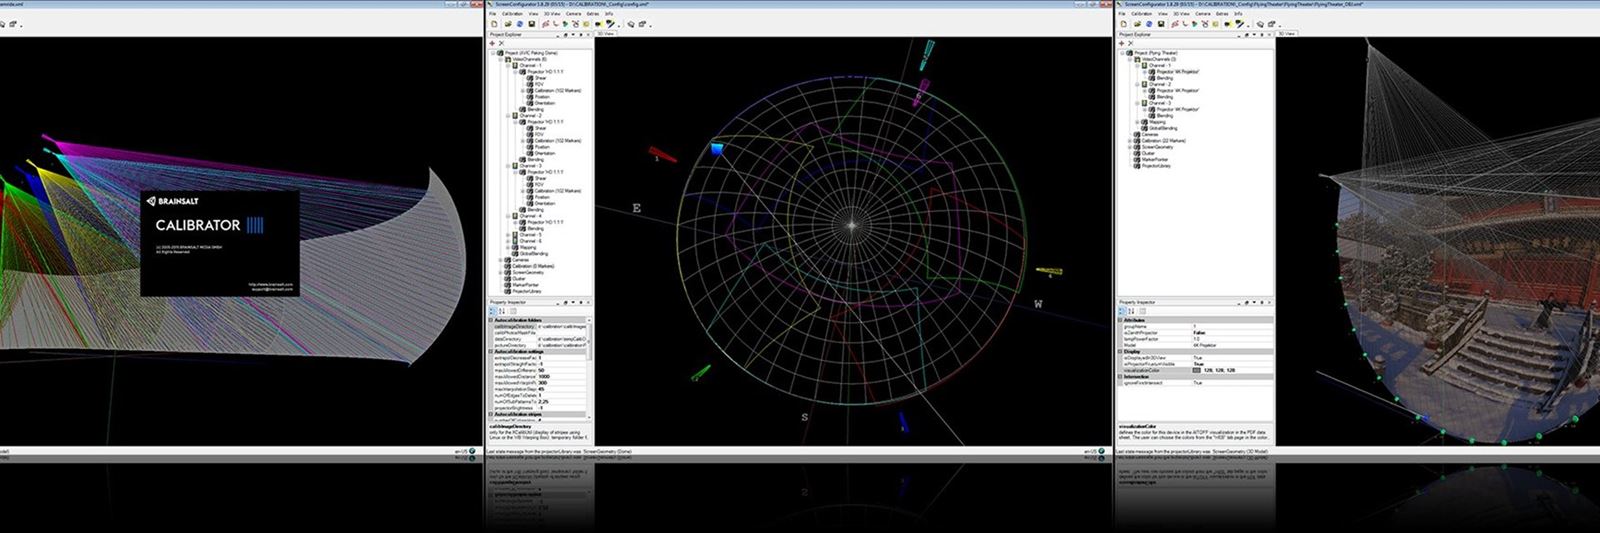This screenshot has height=533, width=1600.
Task: Click visualizationColor gray swatch in right inspector
Action: click(1196, 369)
